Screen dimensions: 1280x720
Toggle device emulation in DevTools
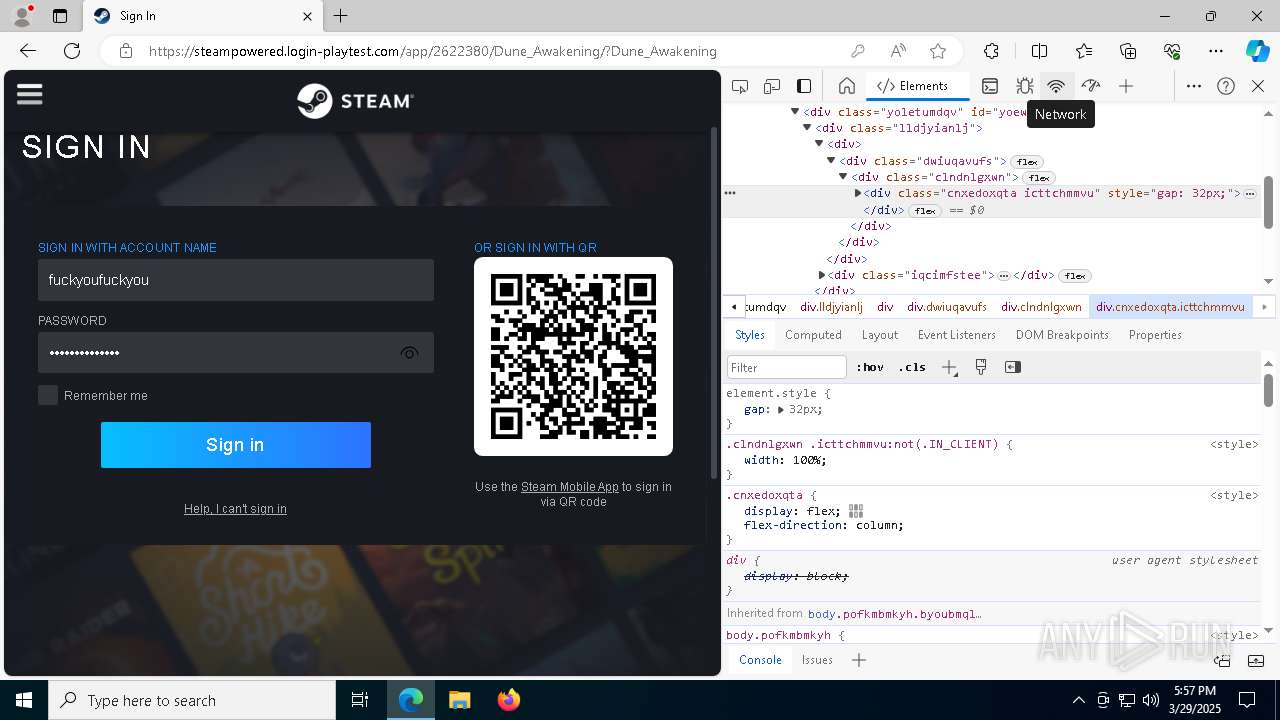(x=772, y=86)
